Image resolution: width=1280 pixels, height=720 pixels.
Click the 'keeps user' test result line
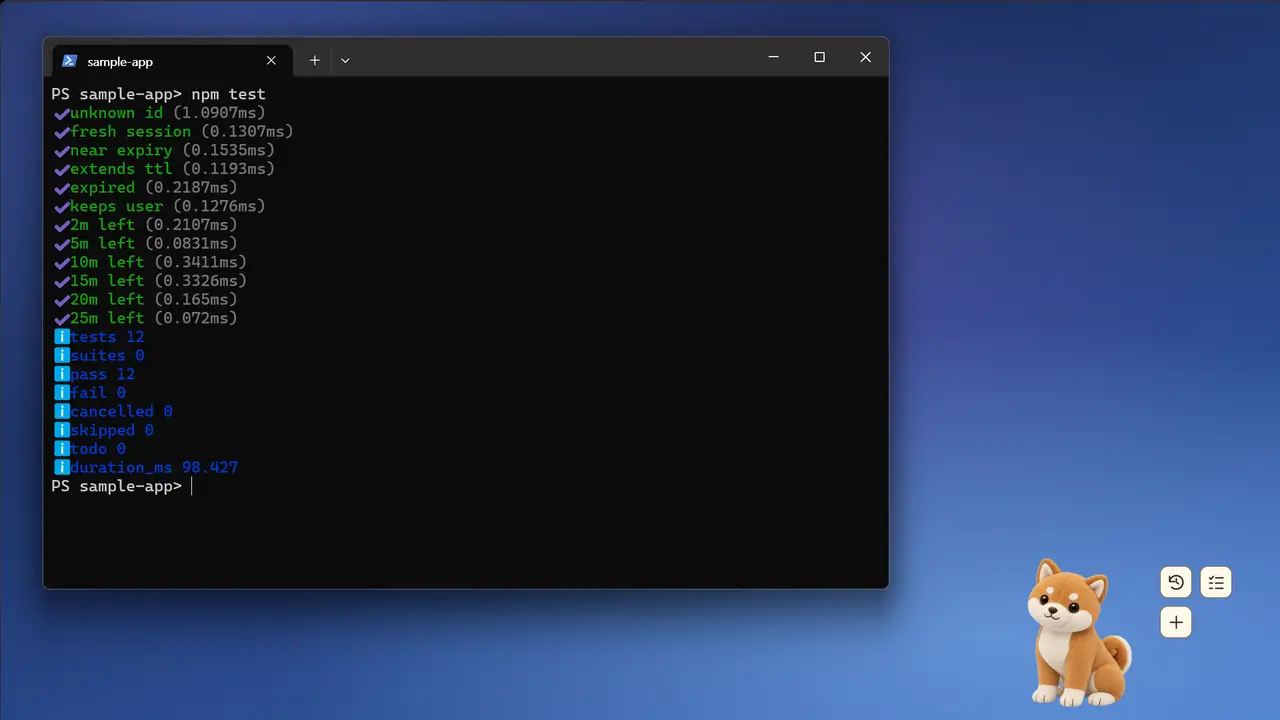coord(160,207)
